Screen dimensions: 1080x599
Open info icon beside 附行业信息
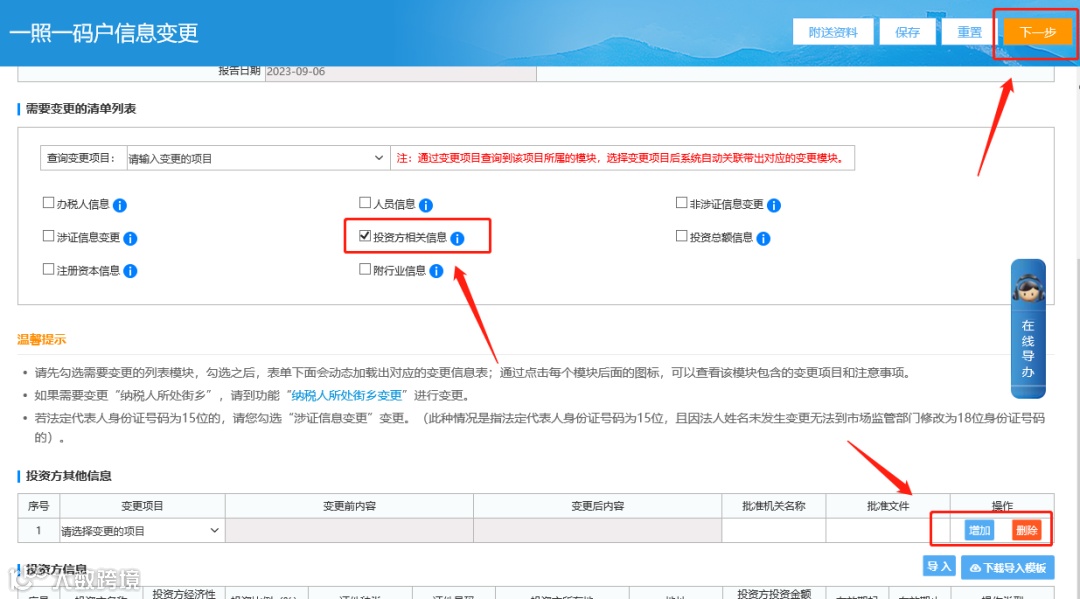click(x=436, y=271)
